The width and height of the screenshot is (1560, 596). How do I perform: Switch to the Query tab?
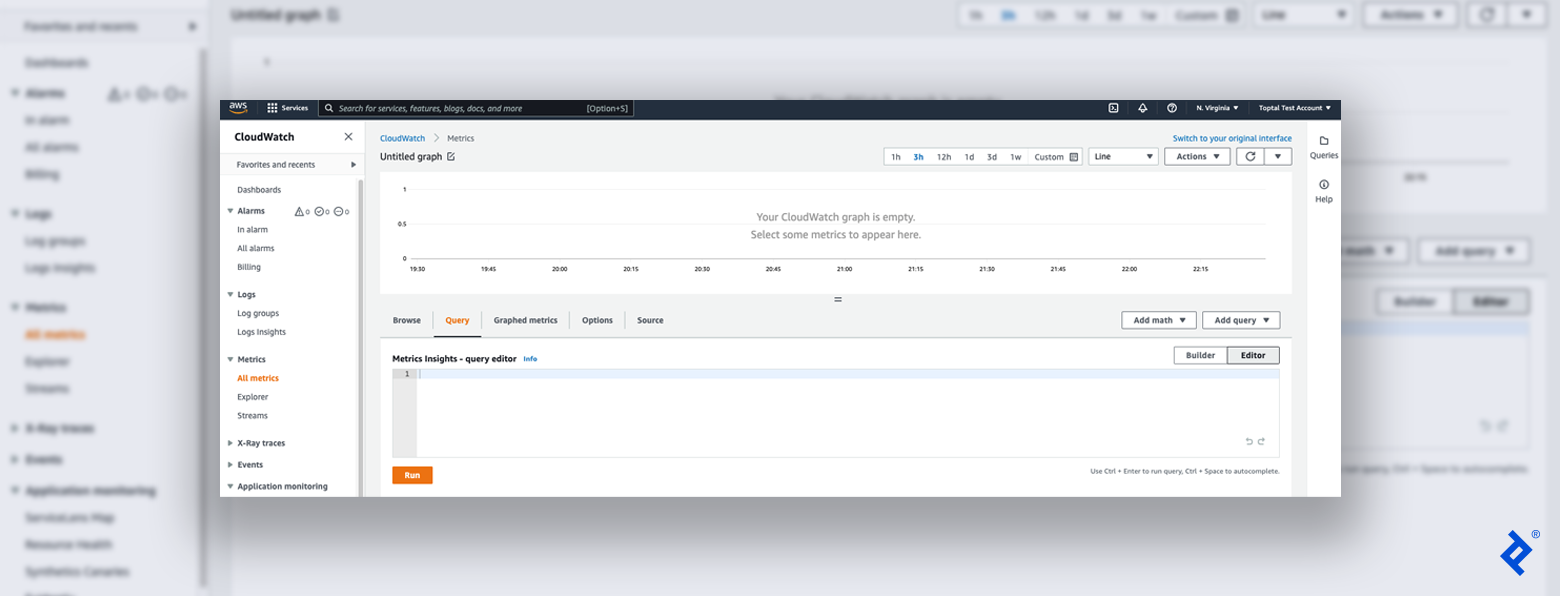click(457, 320)
